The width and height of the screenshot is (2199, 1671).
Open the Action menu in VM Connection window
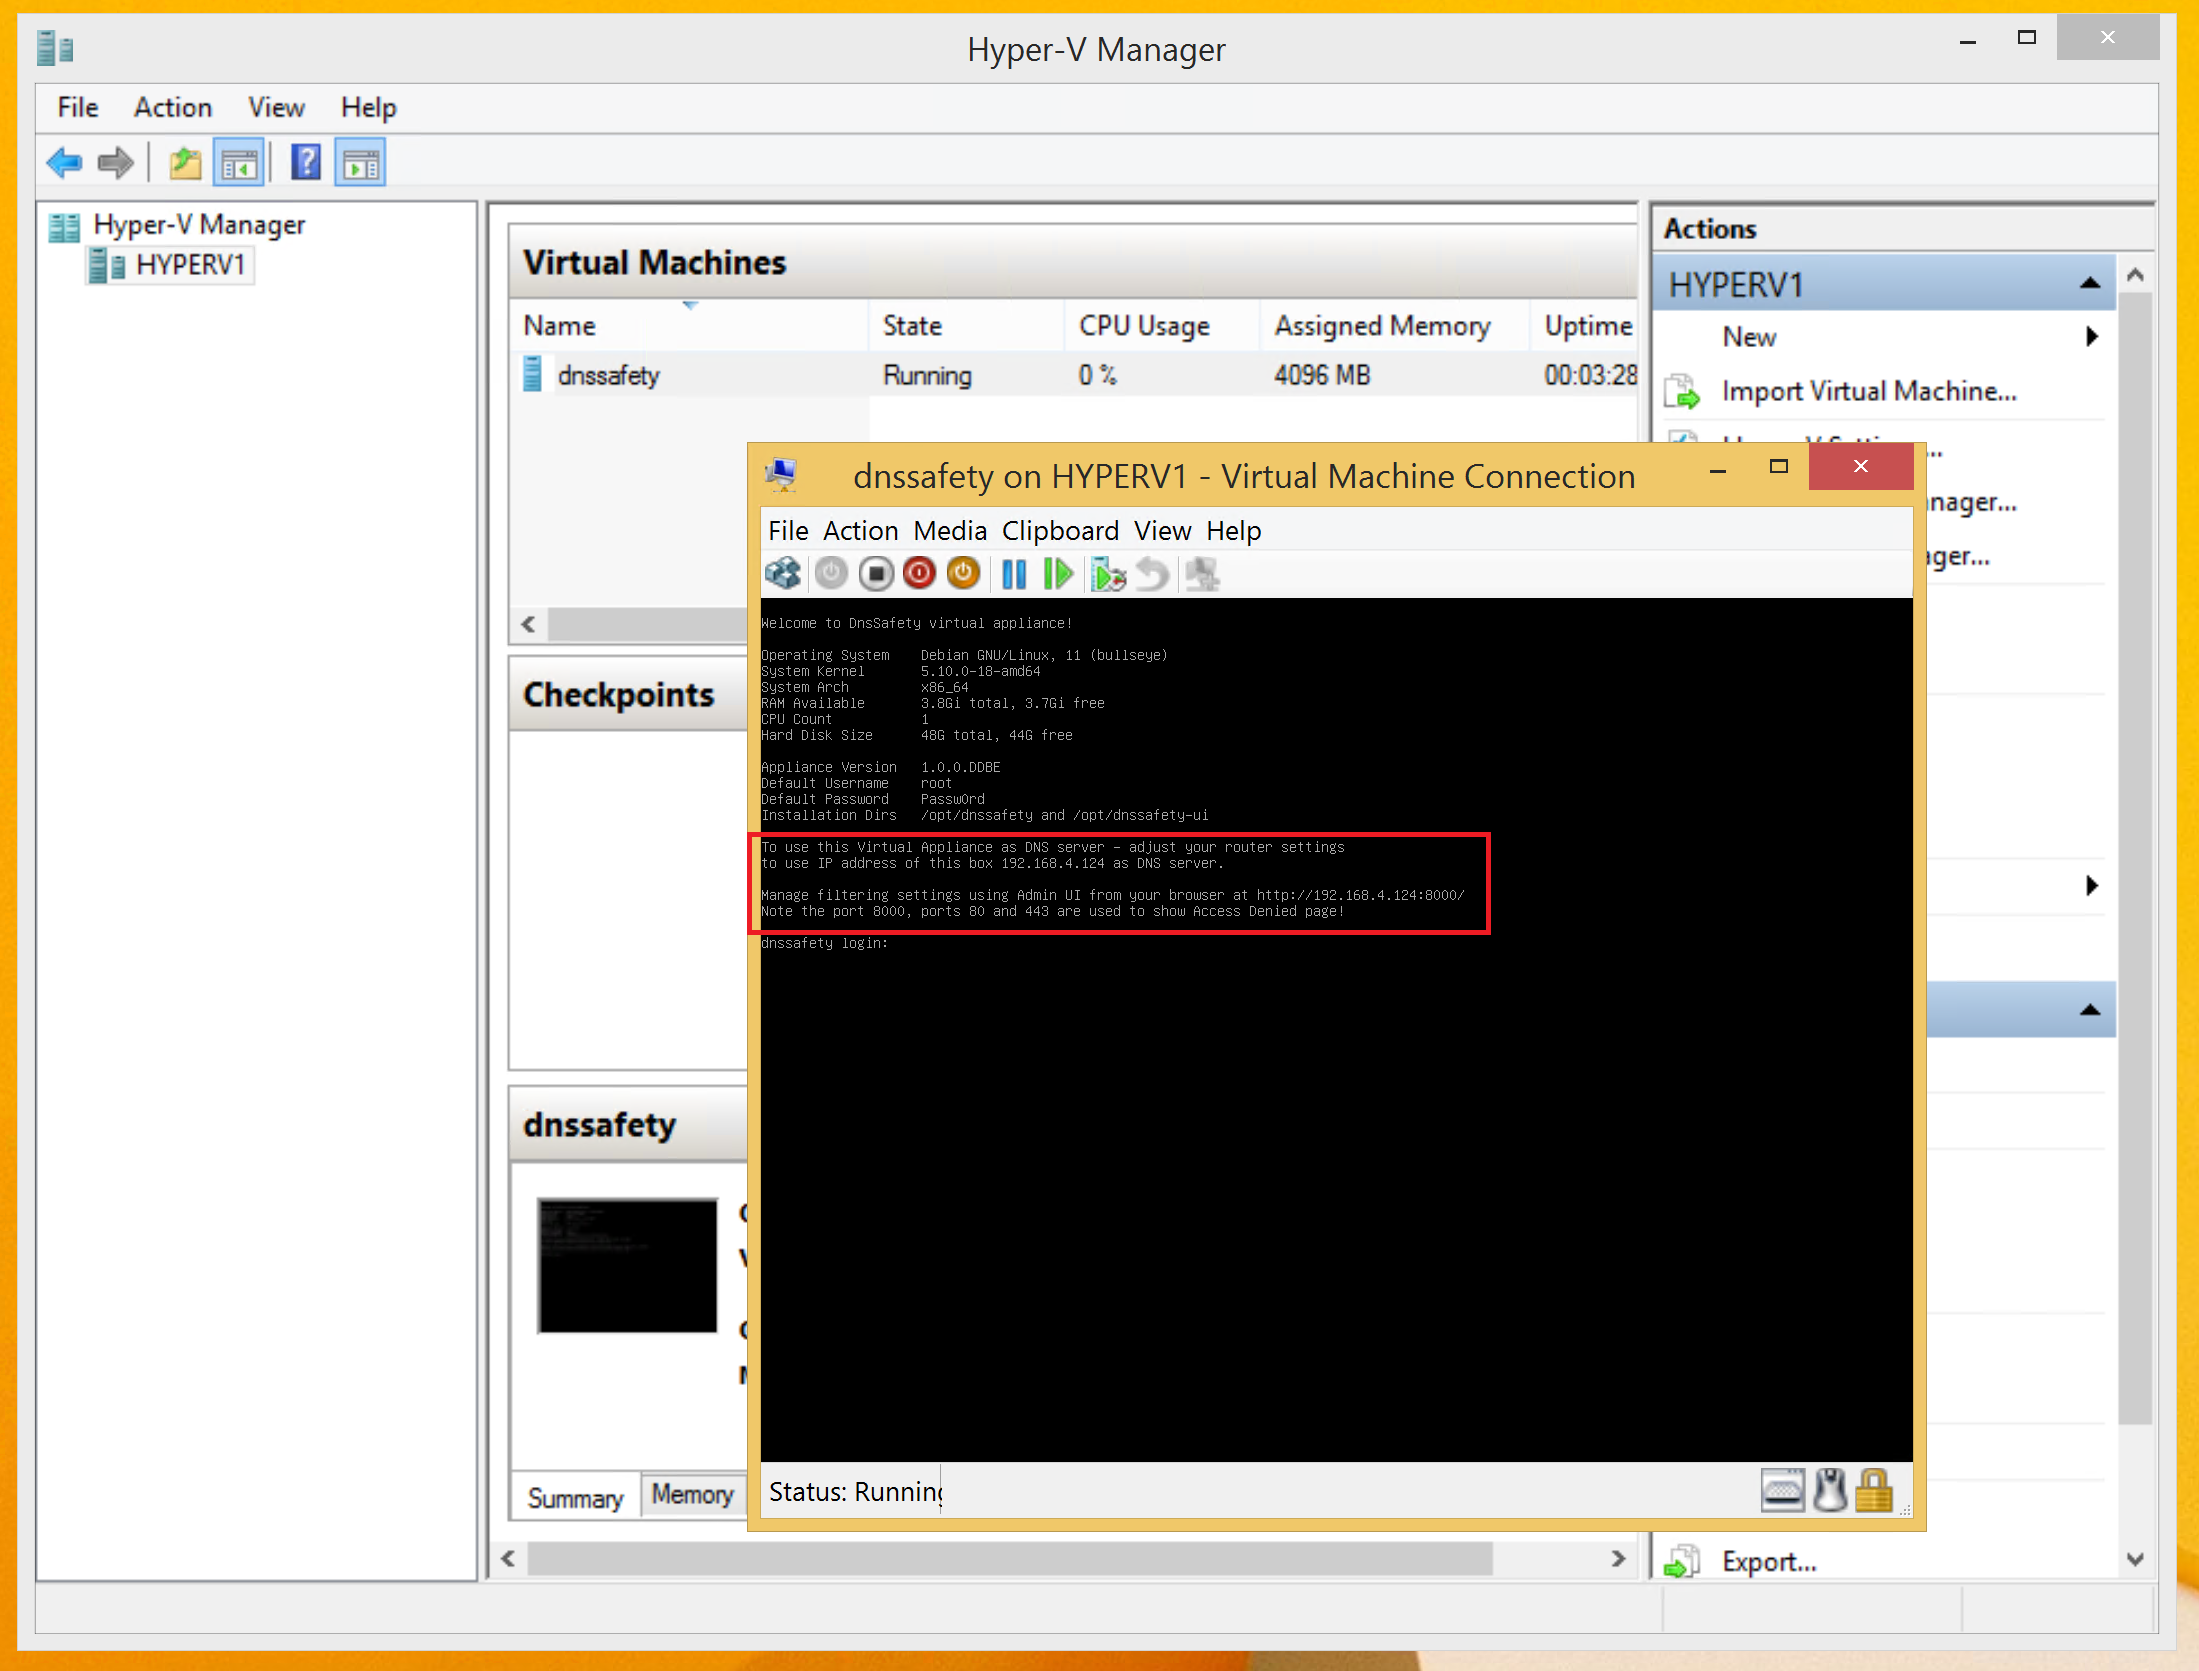click(x=860, y=530)
